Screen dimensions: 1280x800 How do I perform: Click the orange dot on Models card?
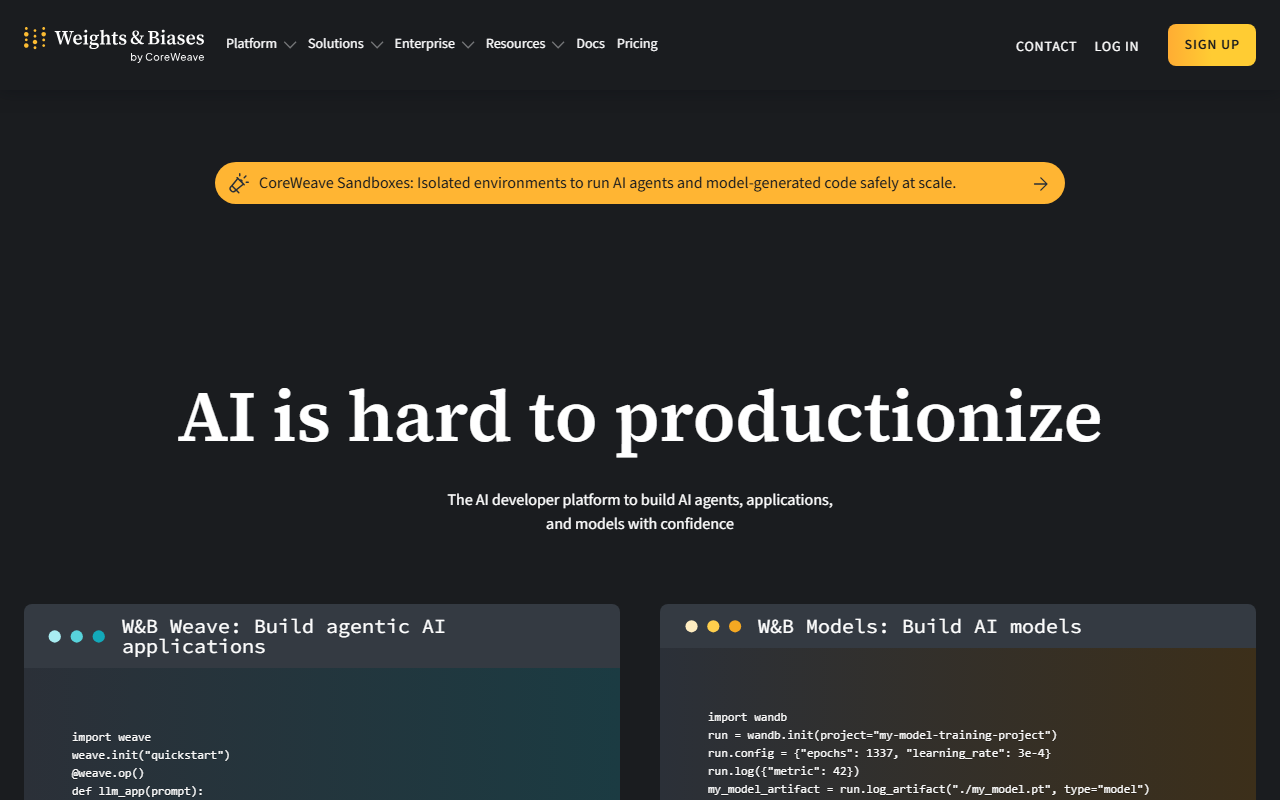735,626
